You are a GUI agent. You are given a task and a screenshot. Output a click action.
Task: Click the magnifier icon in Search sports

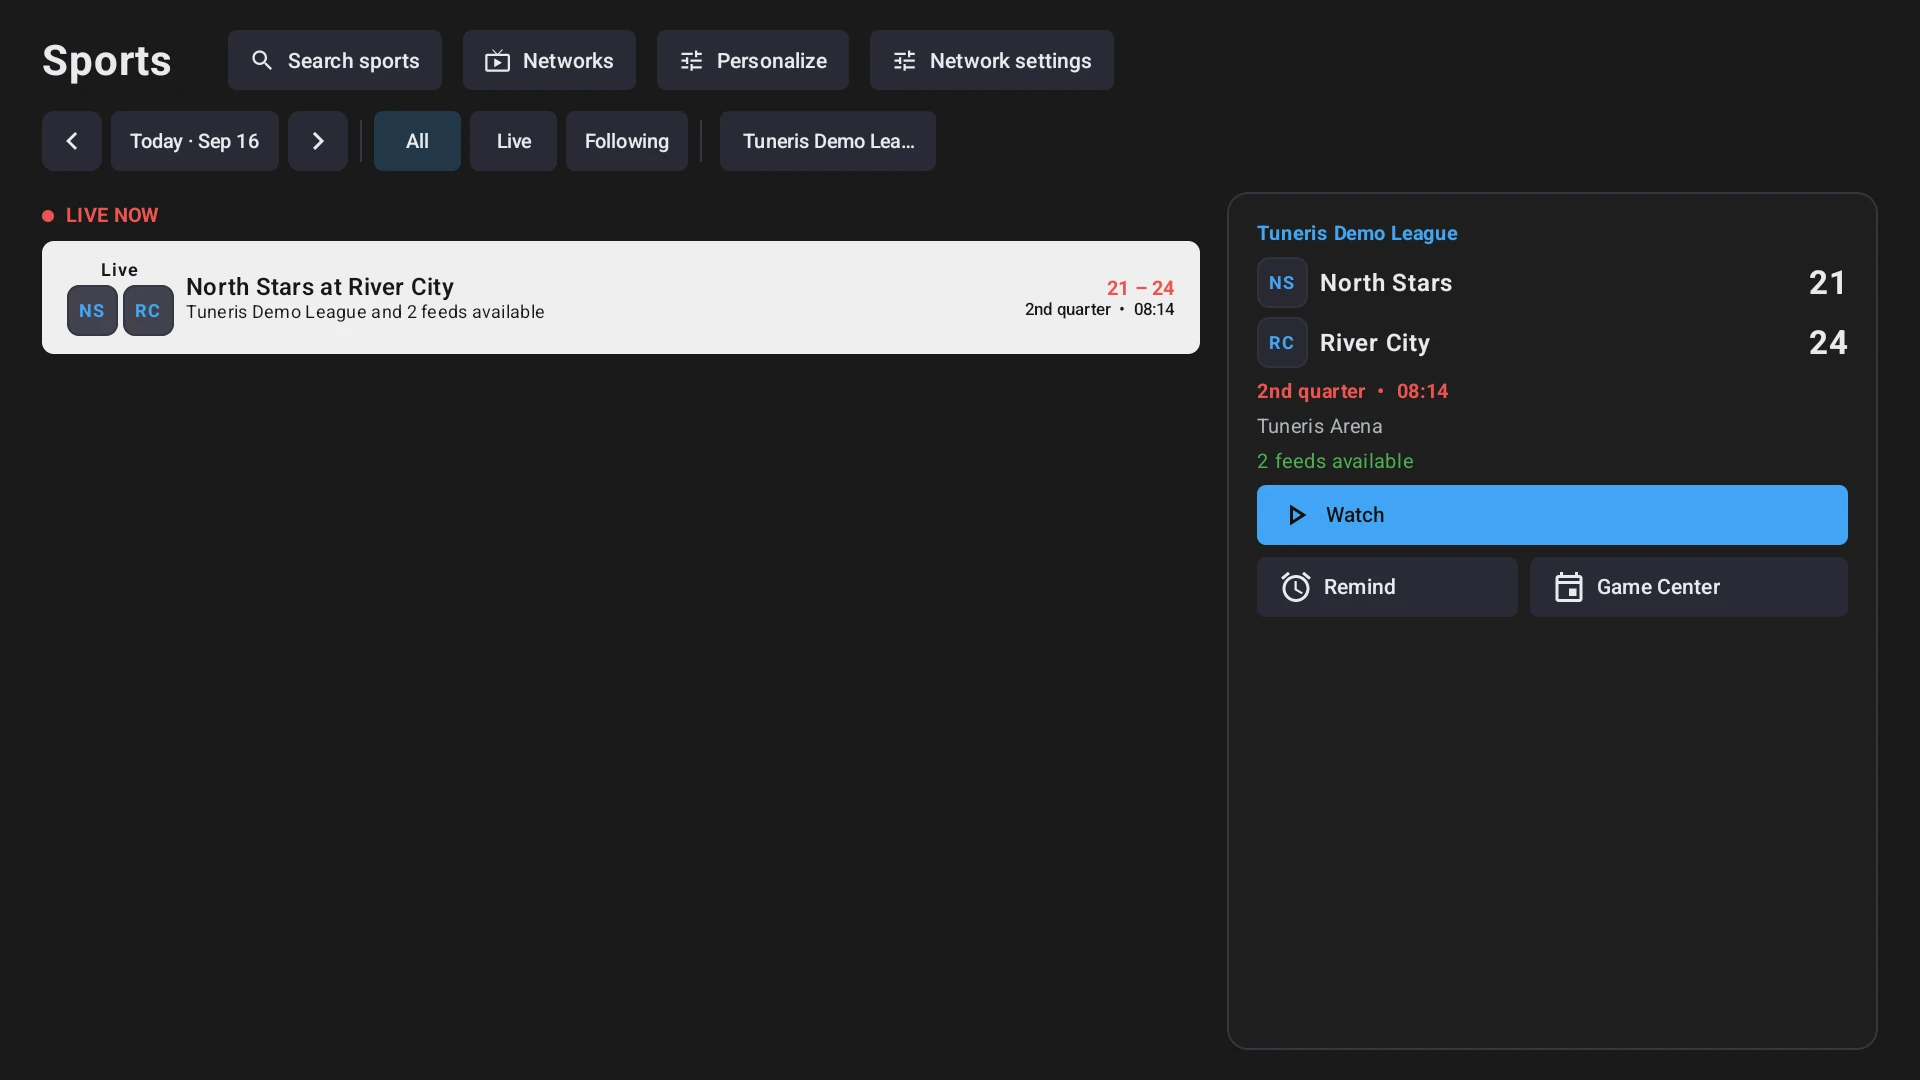click(262, 60)
